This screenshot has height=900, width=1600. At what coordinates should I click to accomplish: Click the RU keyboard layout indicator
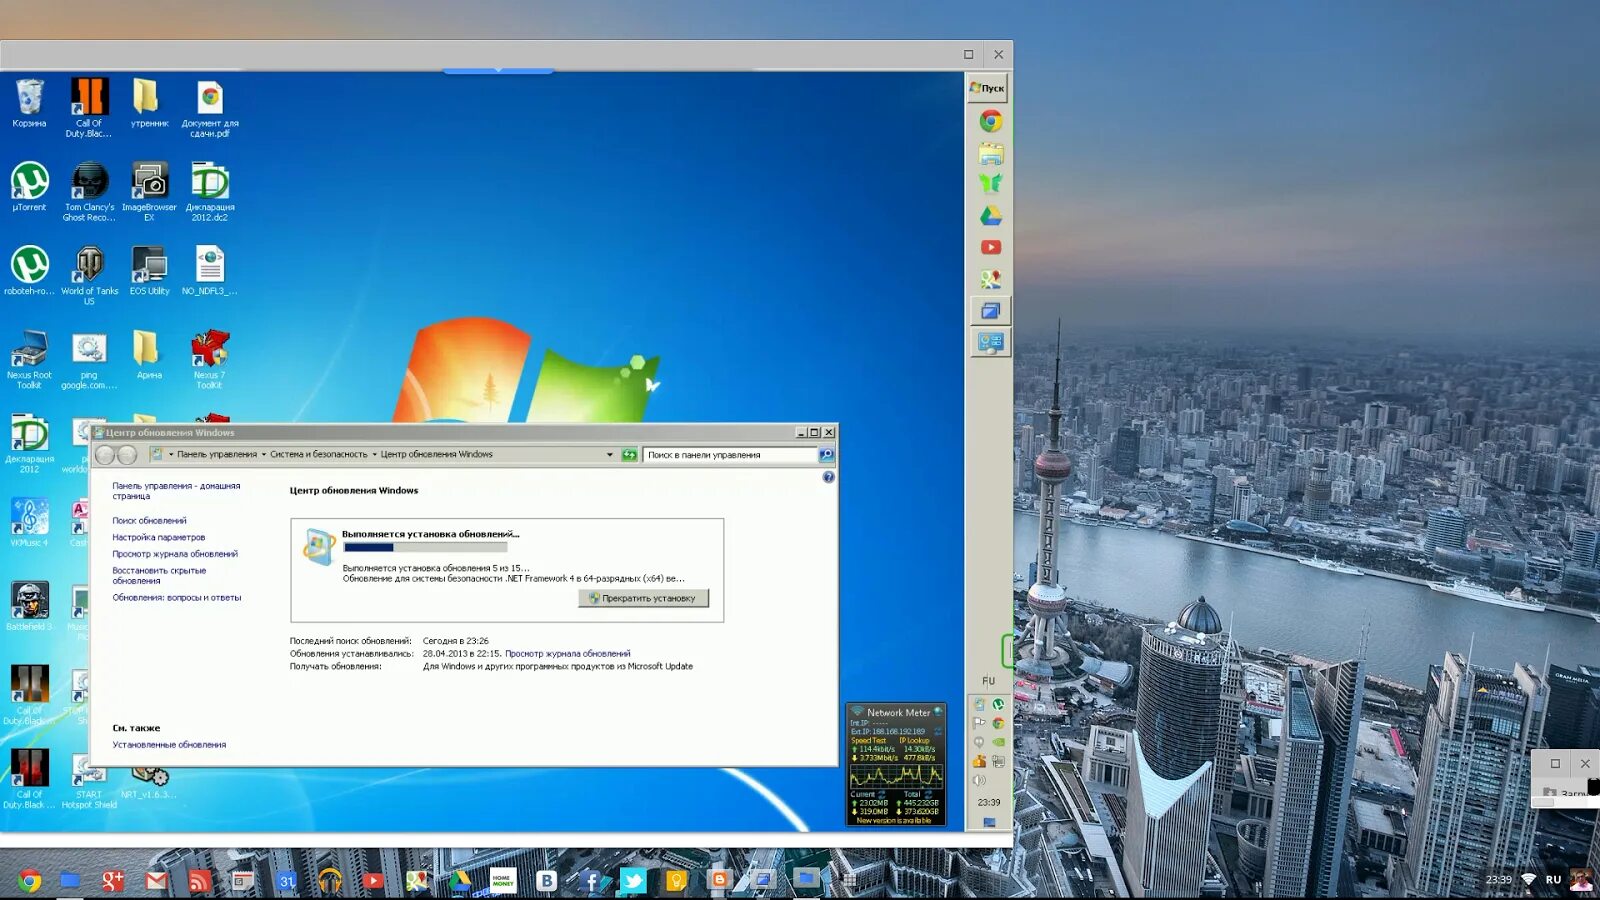click(x=1553, y=880)
